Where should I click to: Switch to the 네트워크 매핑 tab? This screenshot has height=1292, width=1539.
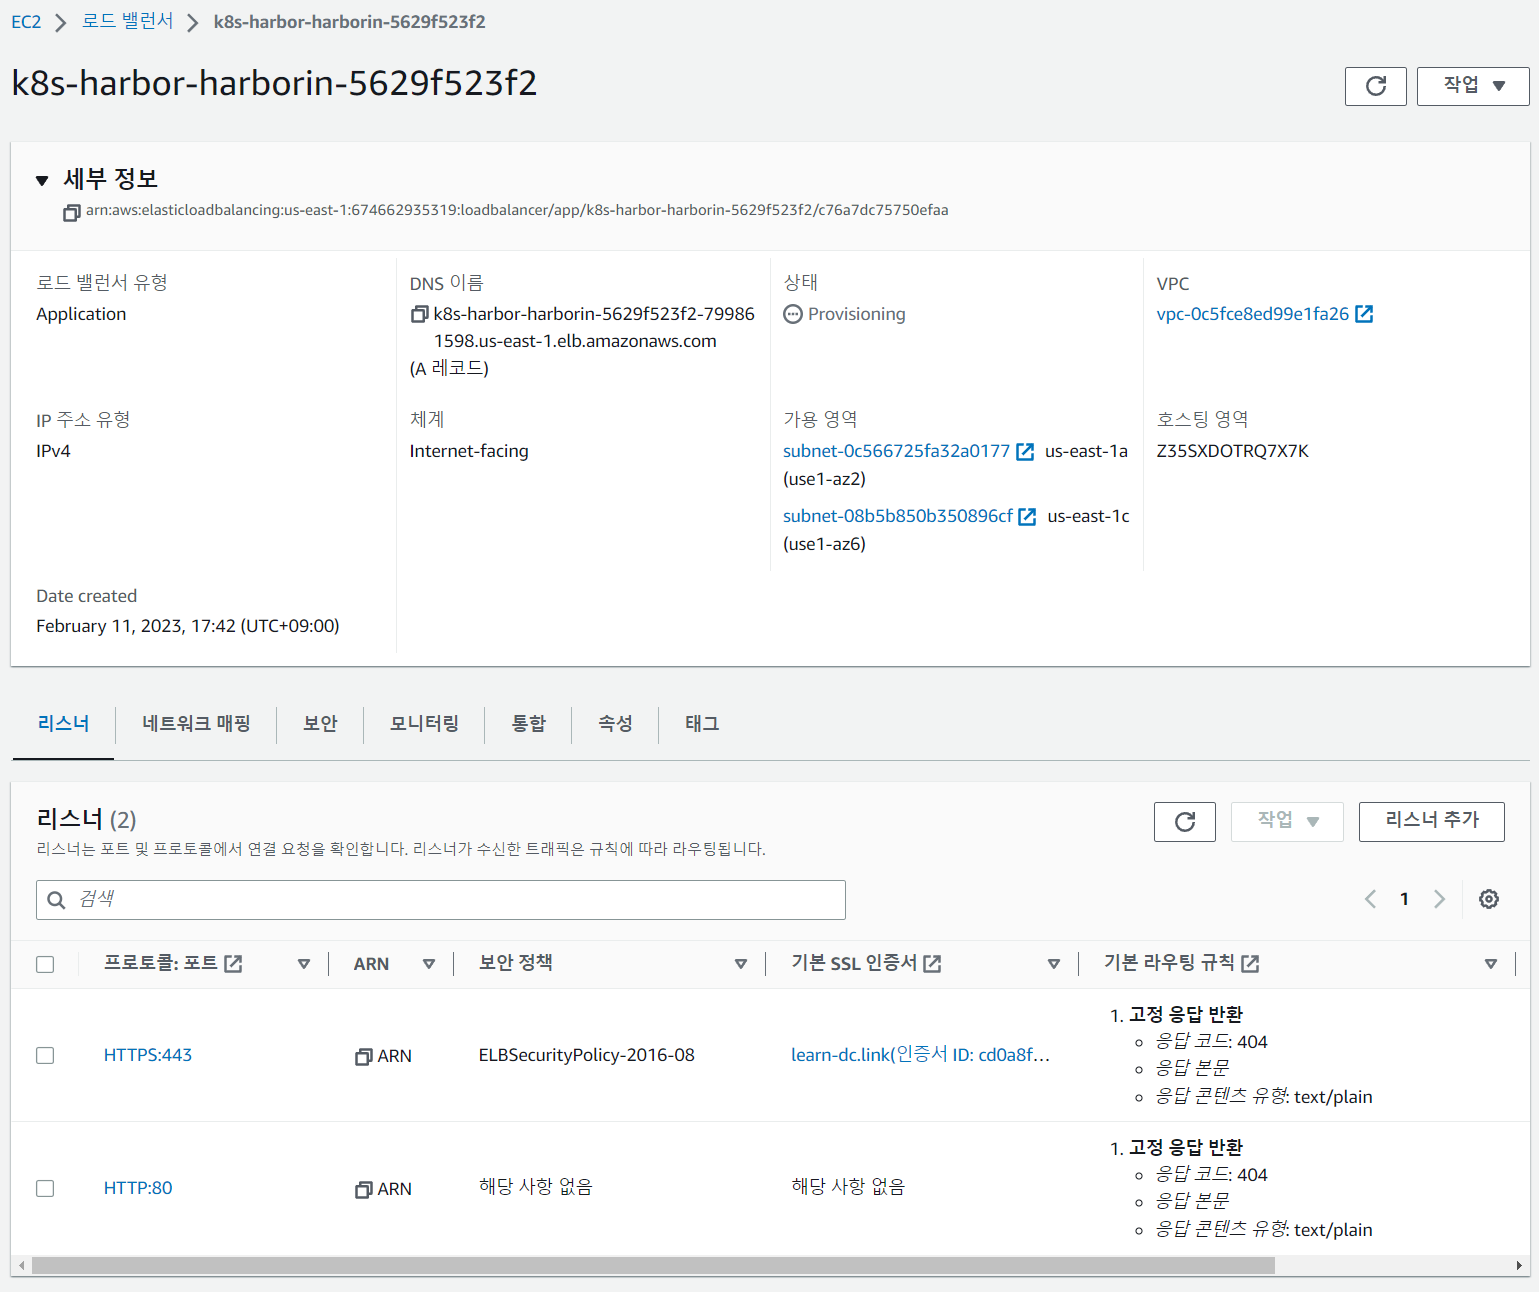(196, 723)
